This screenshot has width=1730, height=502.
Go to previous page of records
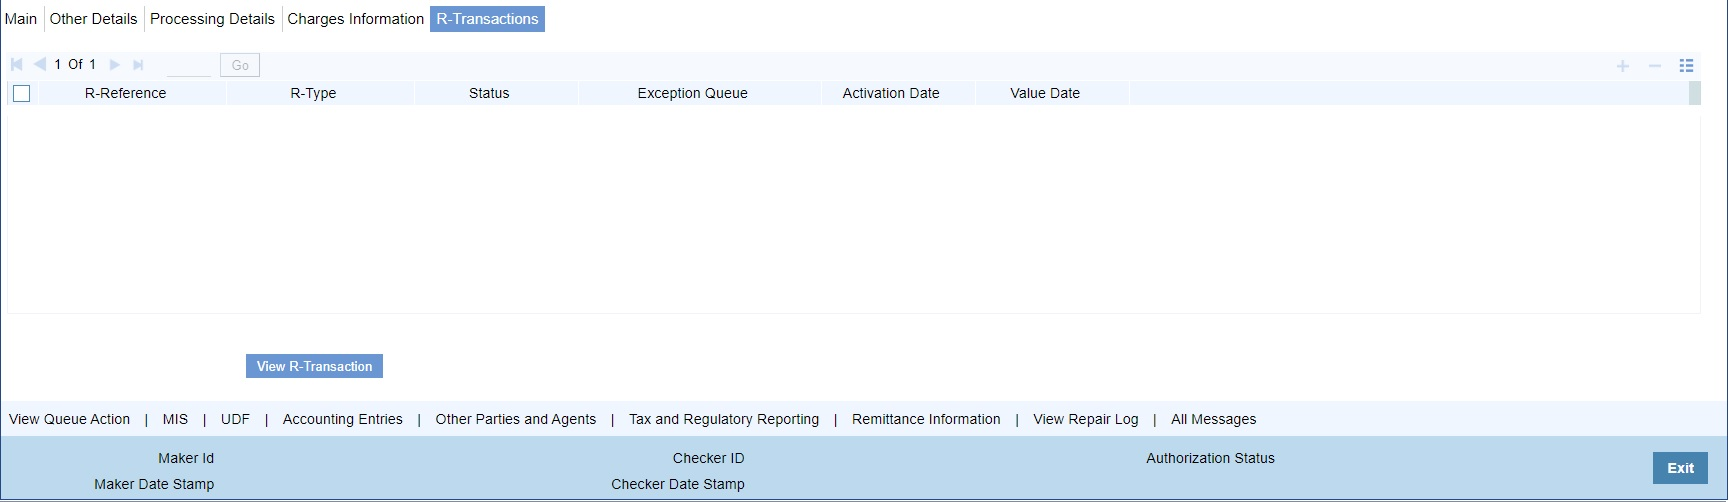tap(40, 65)
